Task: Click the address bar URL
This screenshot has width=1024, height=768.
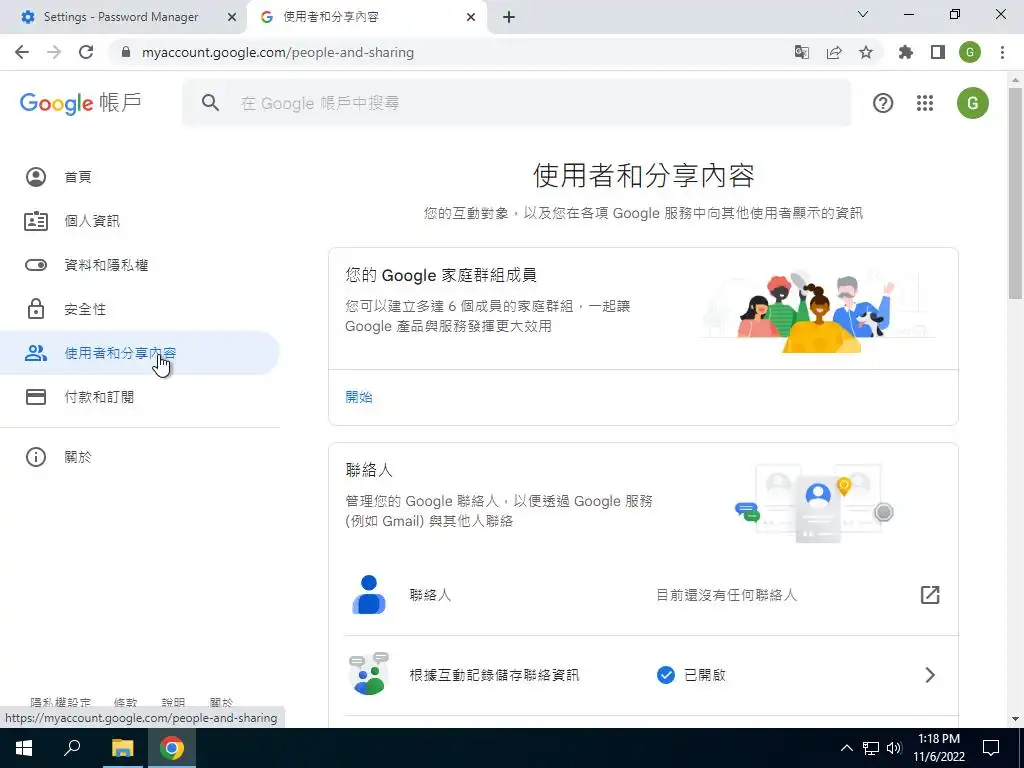Action: (278, 52)
